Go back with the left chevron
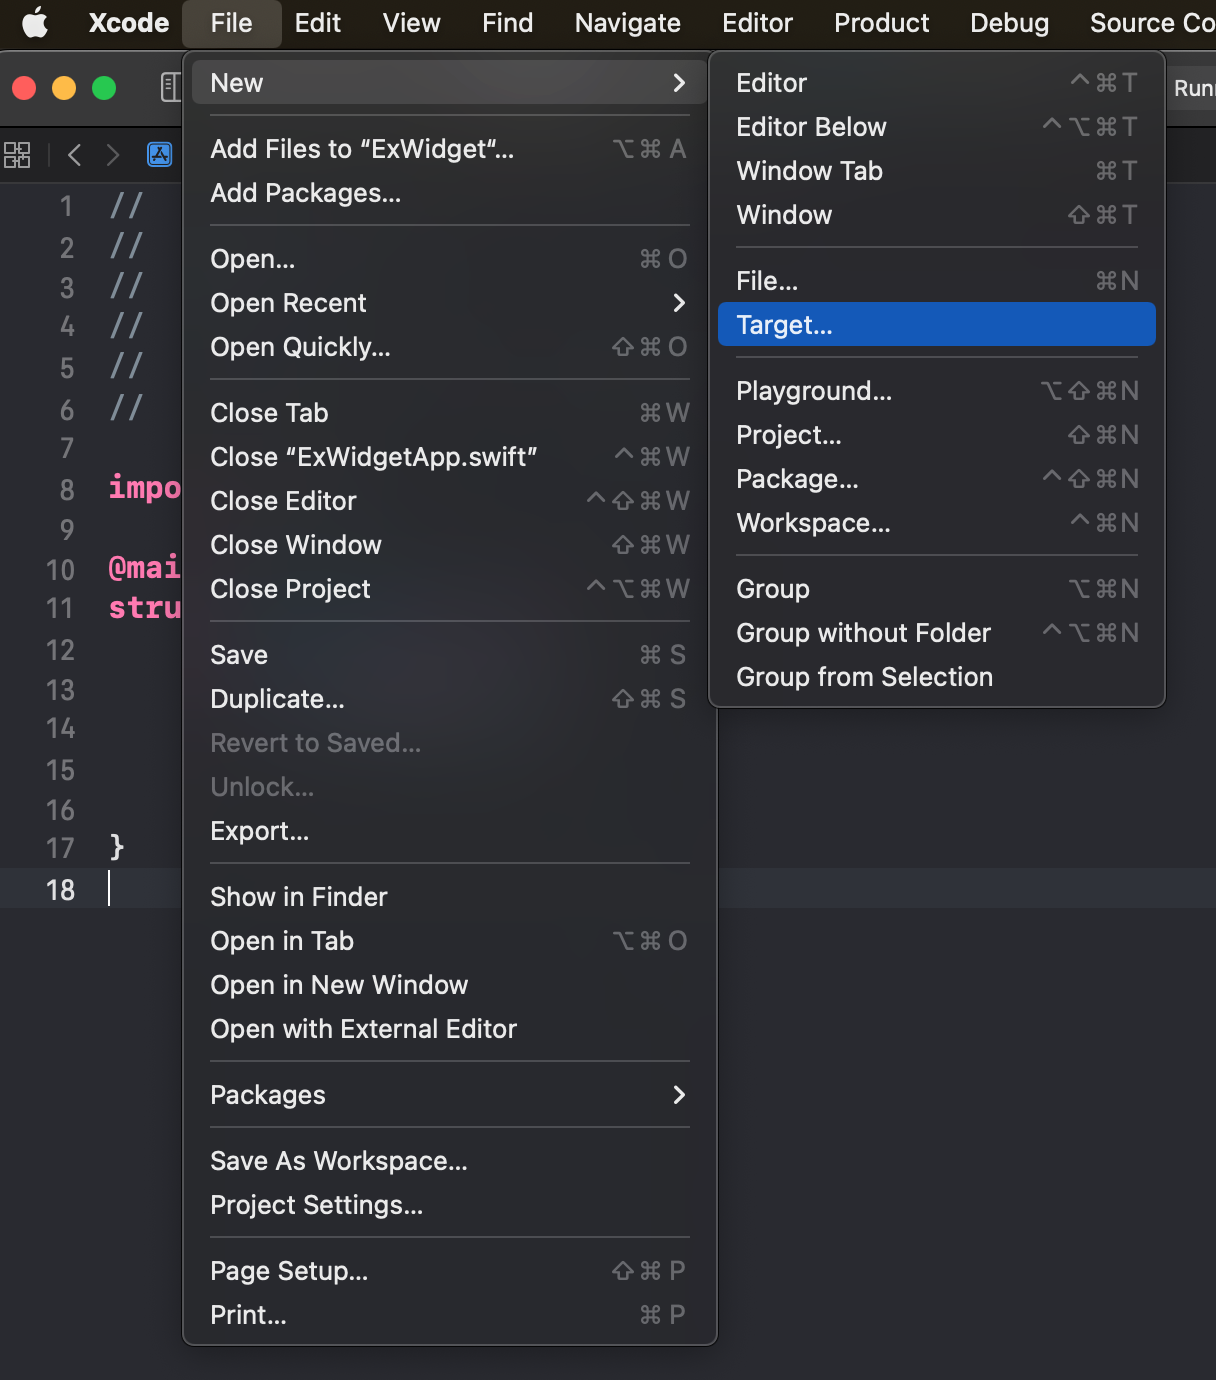This screenshot has height=1380, width=1216. 74,154
